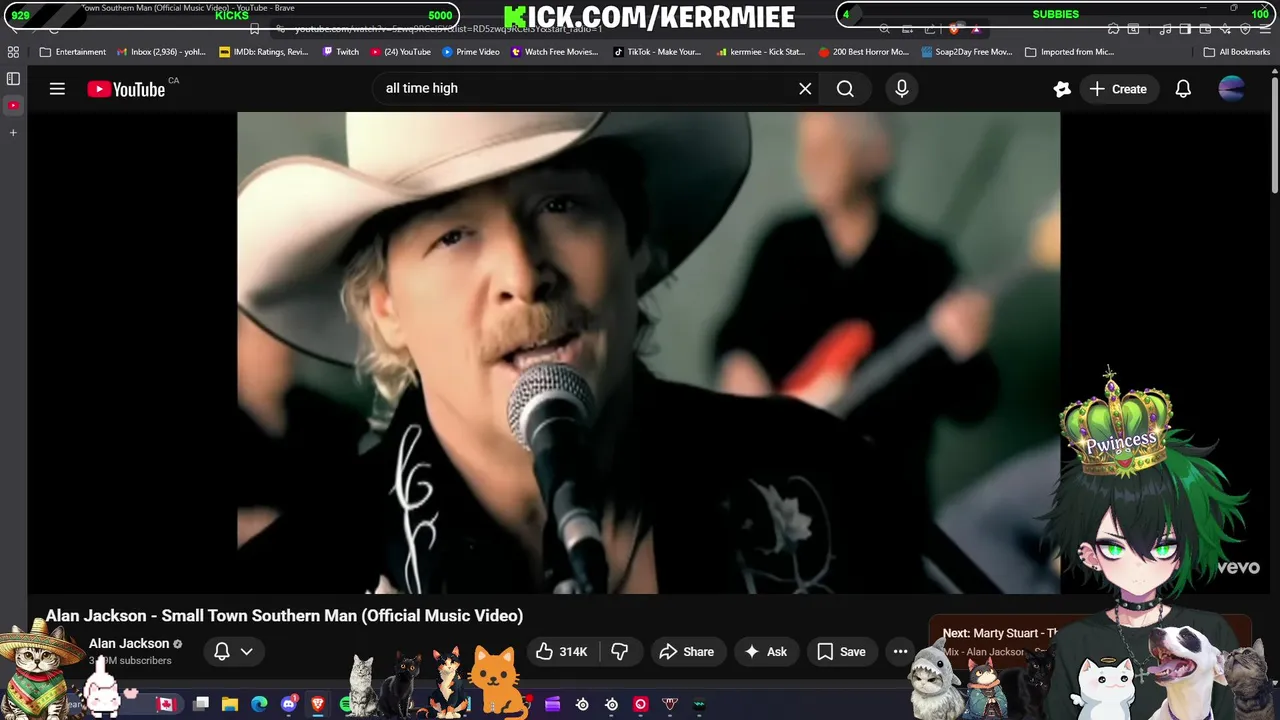1280x720 pixels.
Task: Share the video
Action: point(686,652)
